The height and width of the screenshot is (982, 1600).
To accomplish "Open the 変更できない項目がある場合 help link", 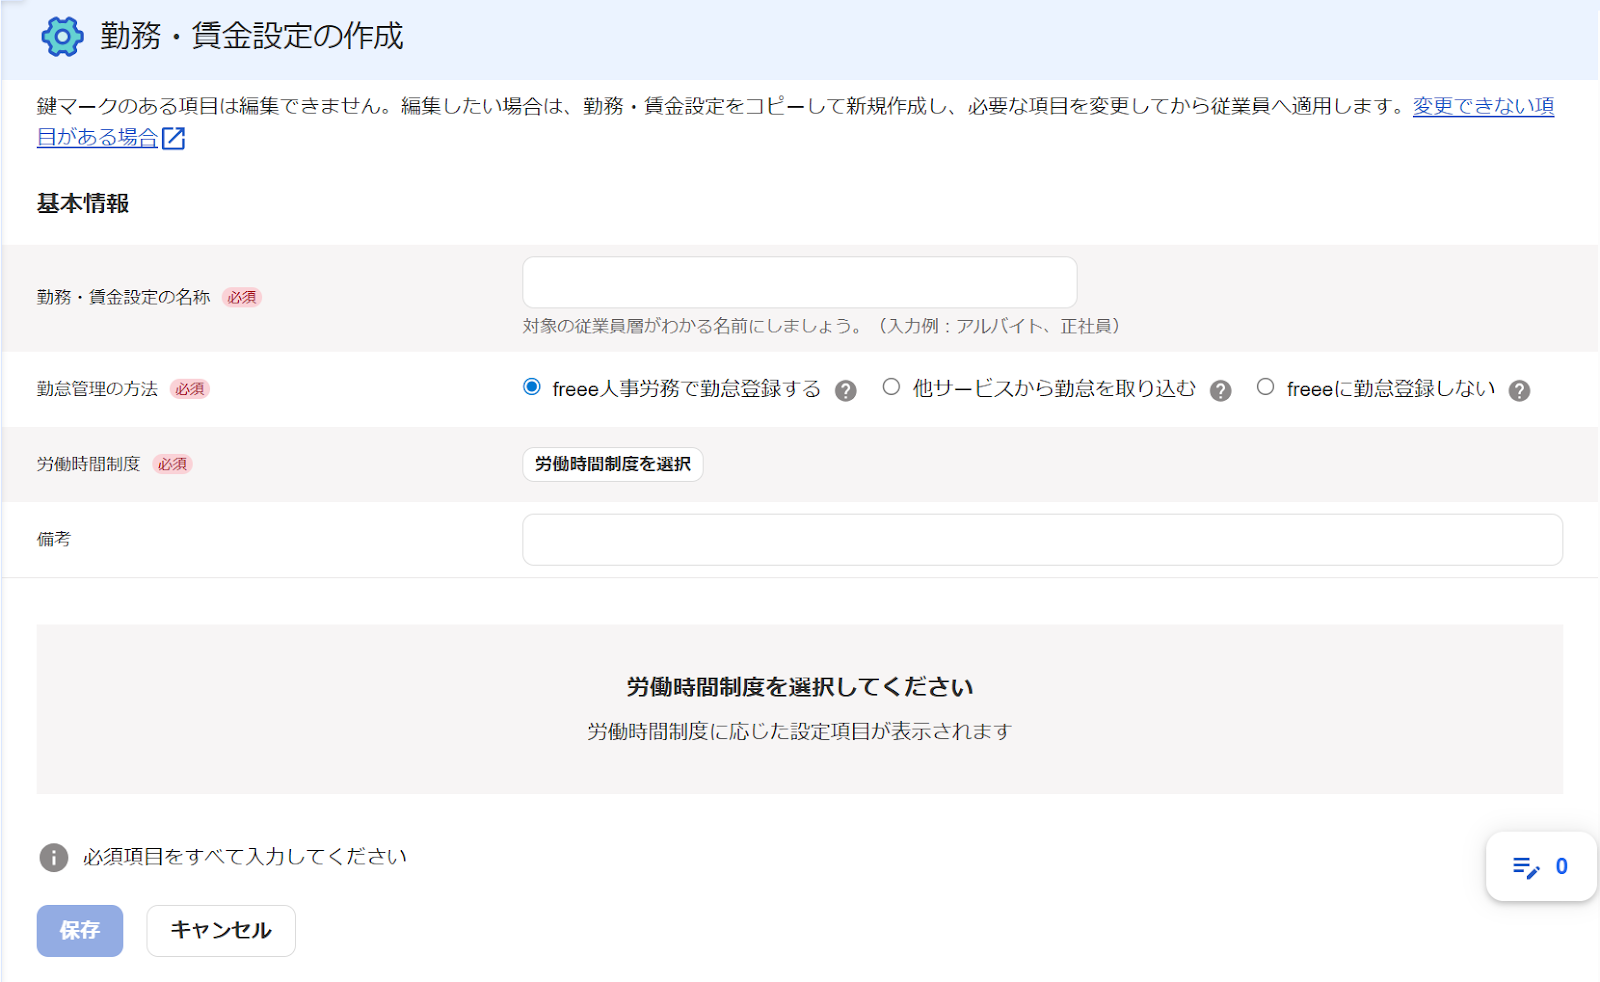I will [1483, 106].
